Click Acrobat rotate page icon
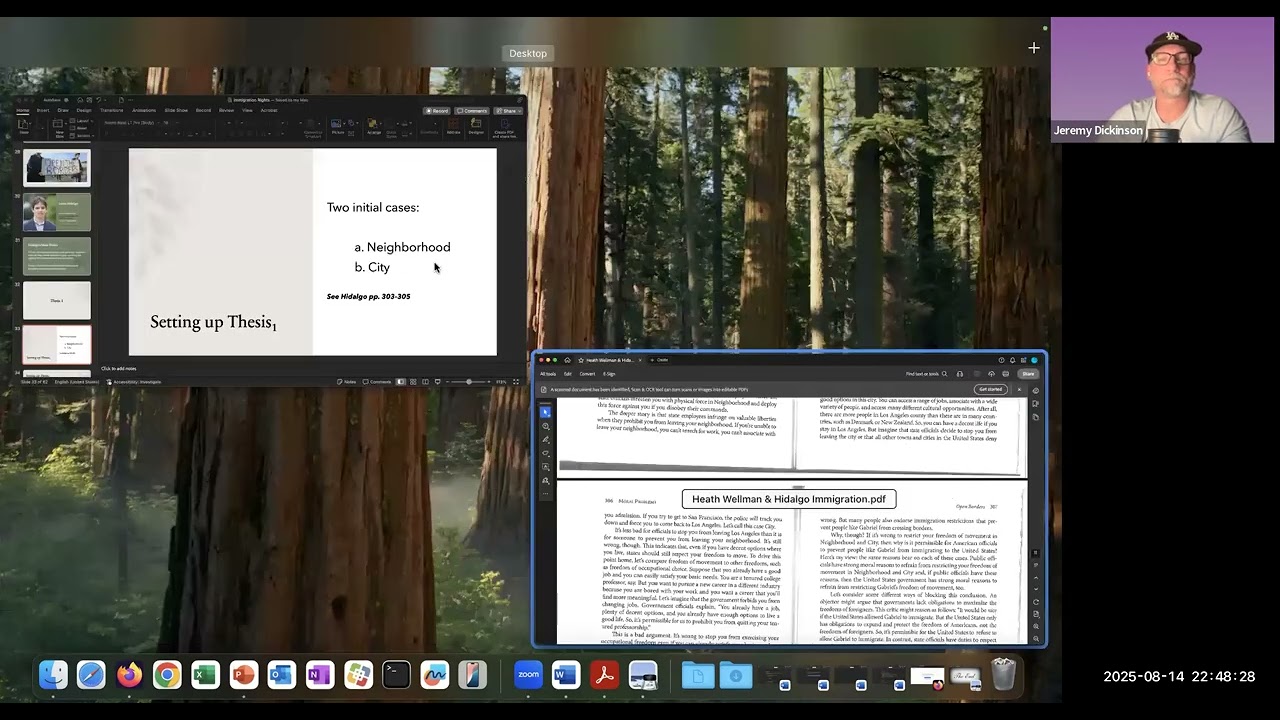 pos(1036,602)
